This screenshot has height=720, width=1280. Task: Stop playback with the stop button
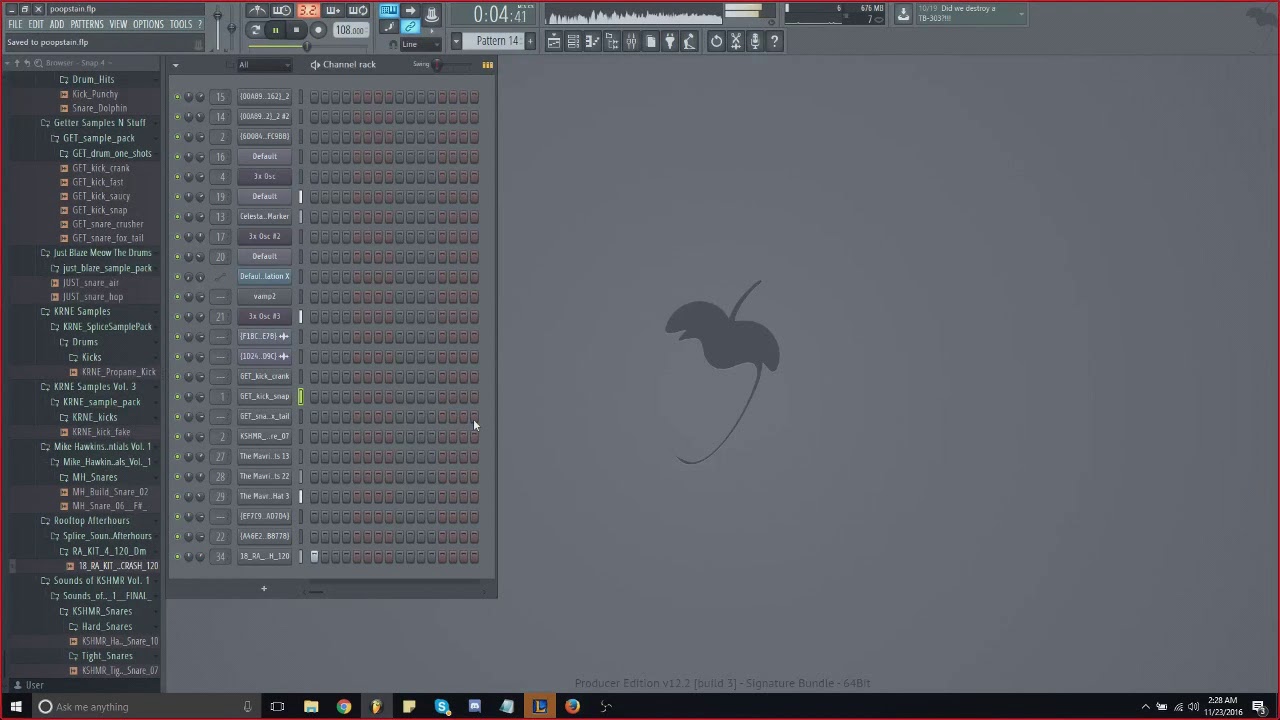point(296,30)
